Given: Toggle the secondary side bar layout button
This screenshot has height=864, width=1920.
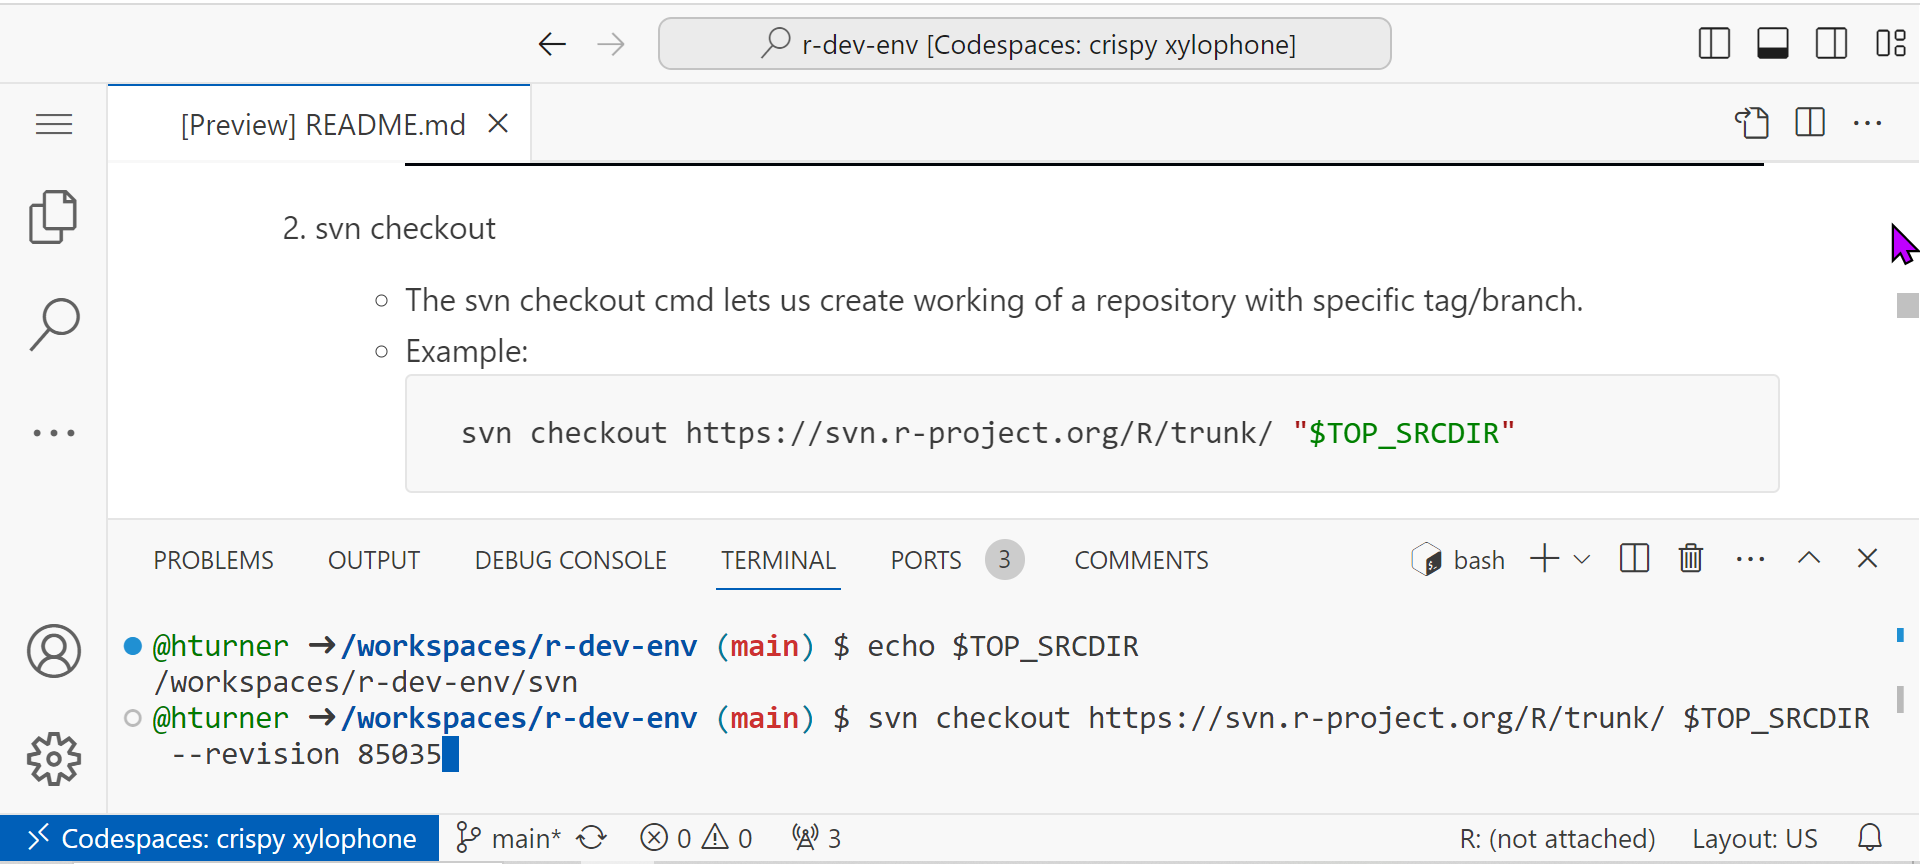Looking at the screenshot, I should point(1831,44).
